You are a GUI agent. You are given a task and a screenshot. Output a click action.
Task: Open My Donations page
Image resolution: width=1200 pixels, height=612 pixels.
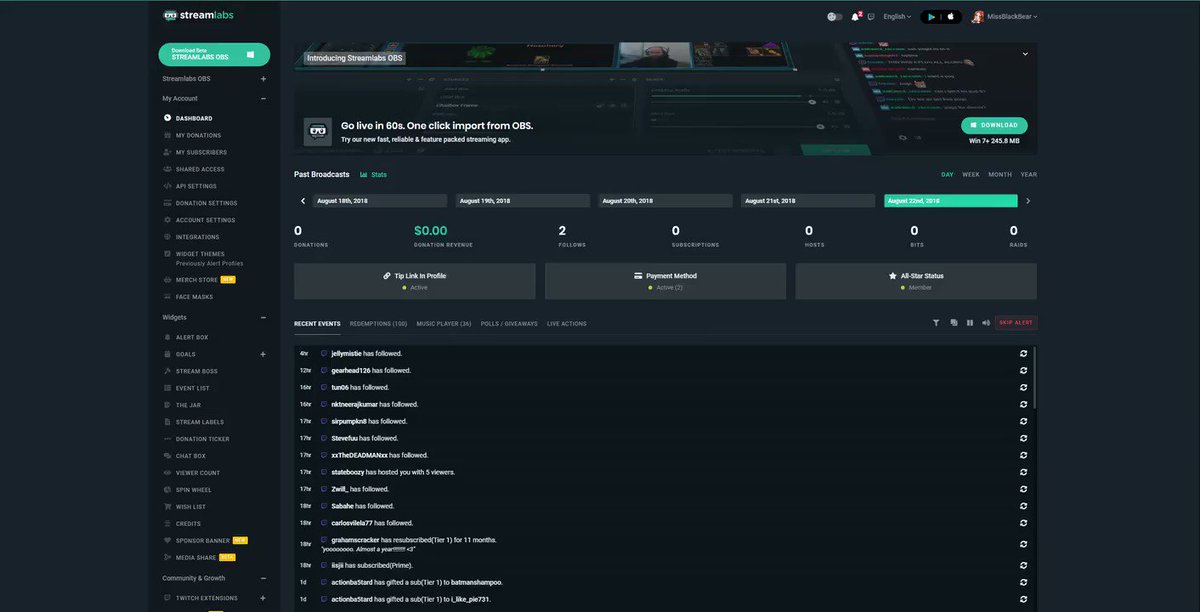tap(192, 135)
